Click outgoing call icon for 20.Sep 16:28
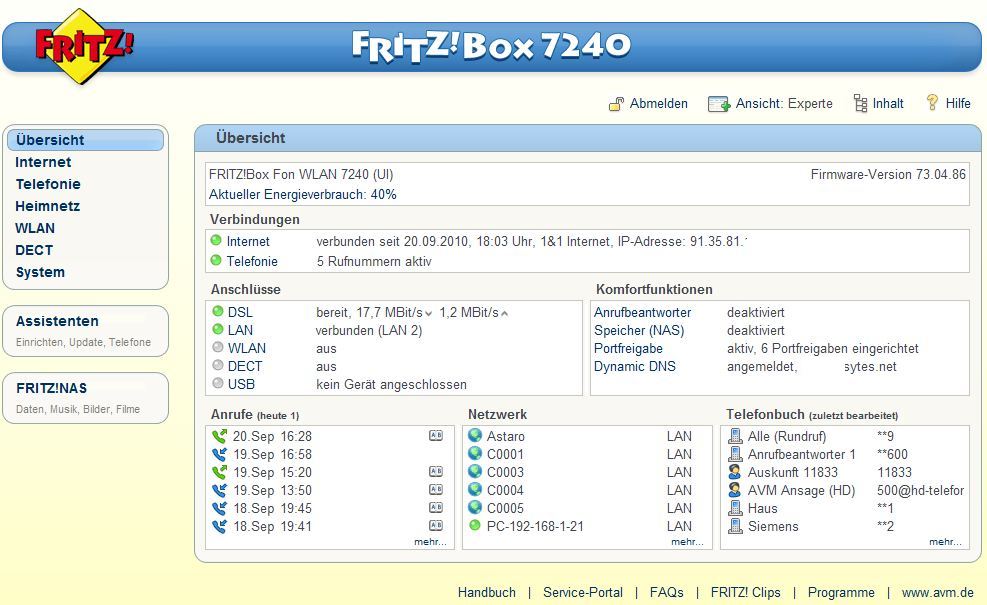The height and width of the screenshot is (605, 987). (220, 436)
